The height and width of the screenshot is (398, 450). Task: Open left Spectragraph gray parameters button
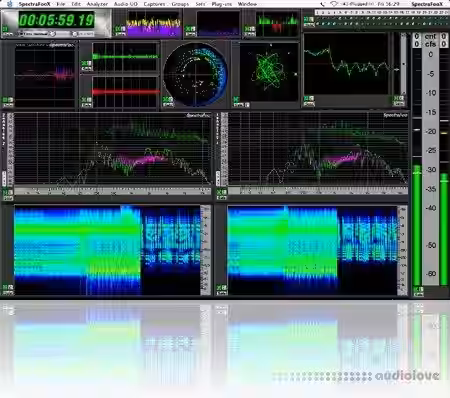point(8,198)
